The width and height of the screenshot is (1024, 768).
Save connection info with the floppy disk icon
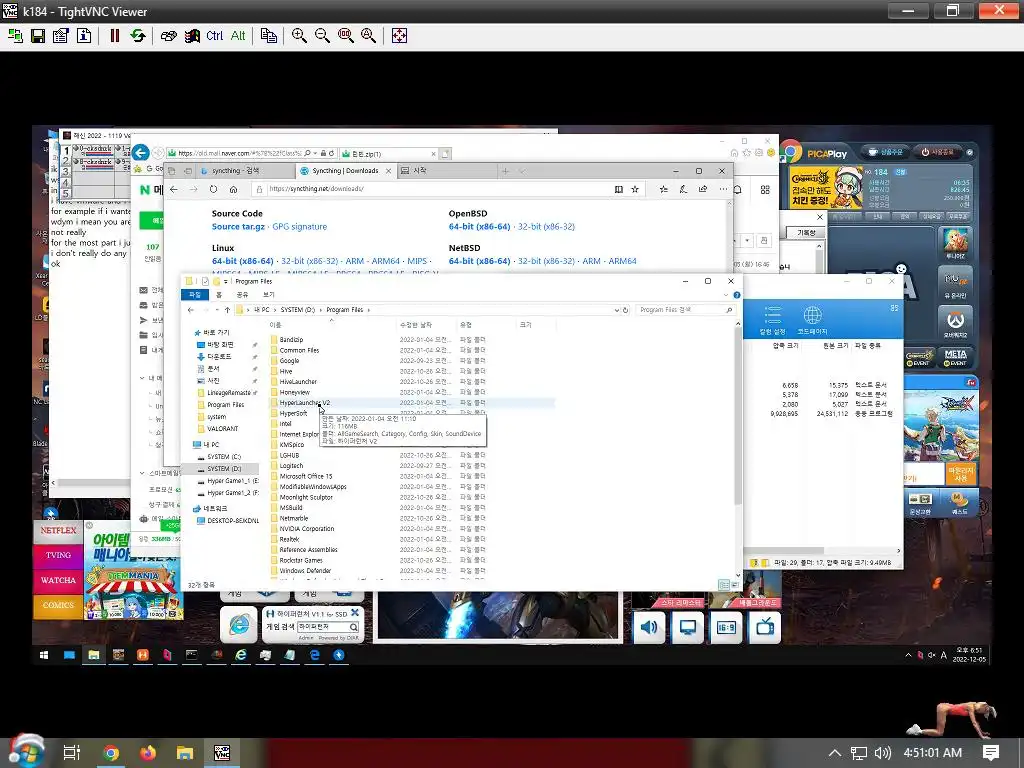pyautogui.click(x=38, y=36)
